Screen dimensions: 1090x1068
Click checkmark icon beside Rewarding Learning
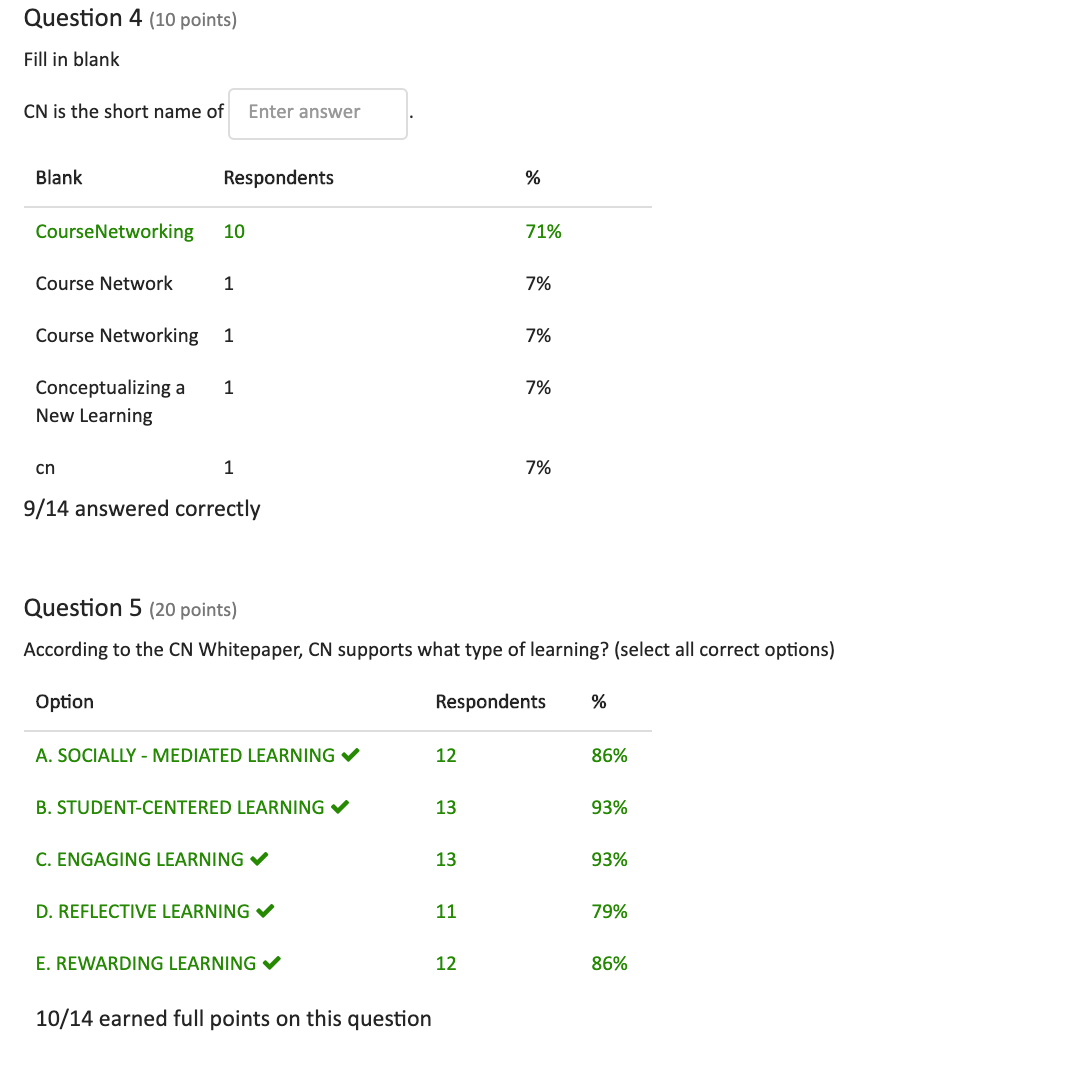[x=272, y=963]
